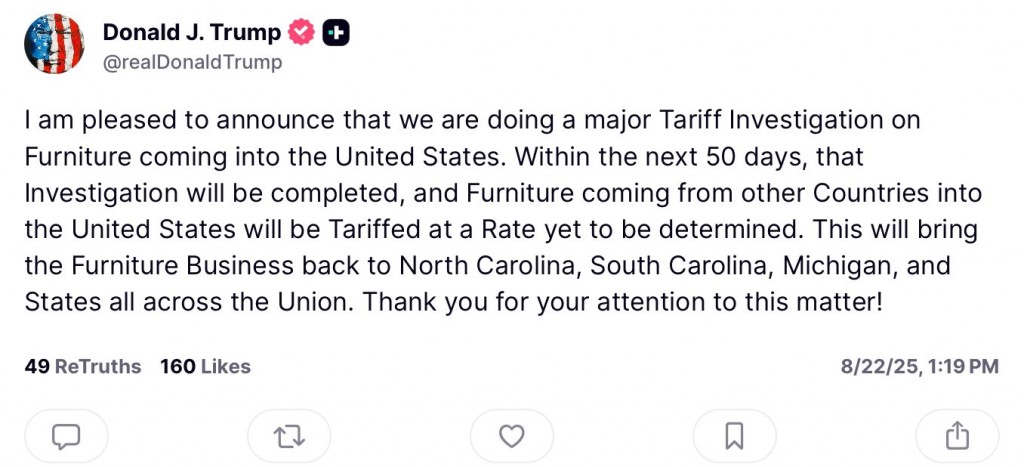Like the post with the heart icon

(x=511, y=436)
